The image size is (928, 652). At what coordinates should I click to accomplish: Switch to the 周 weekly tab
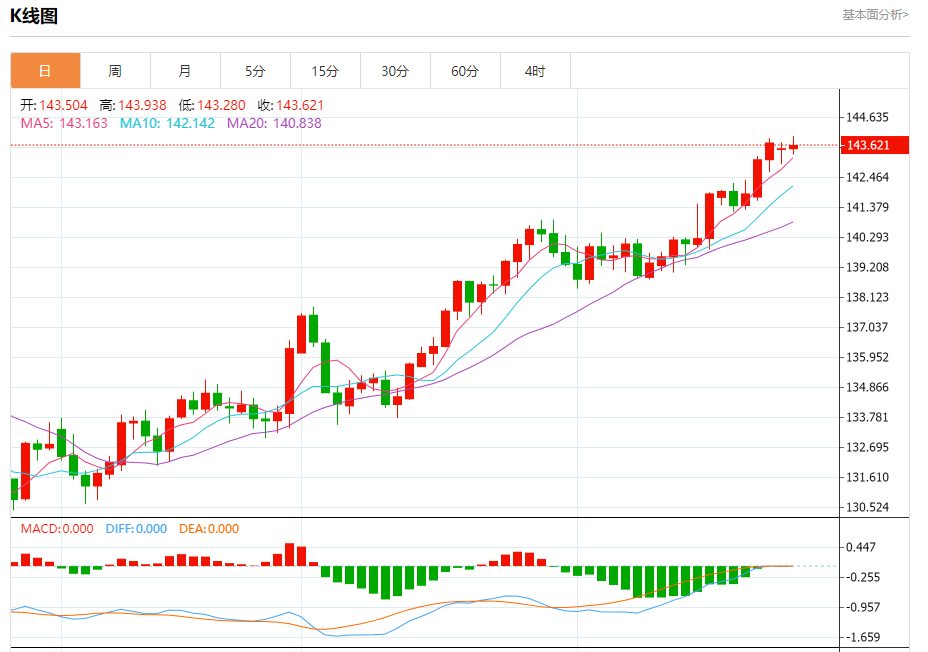tap(115, 71)
